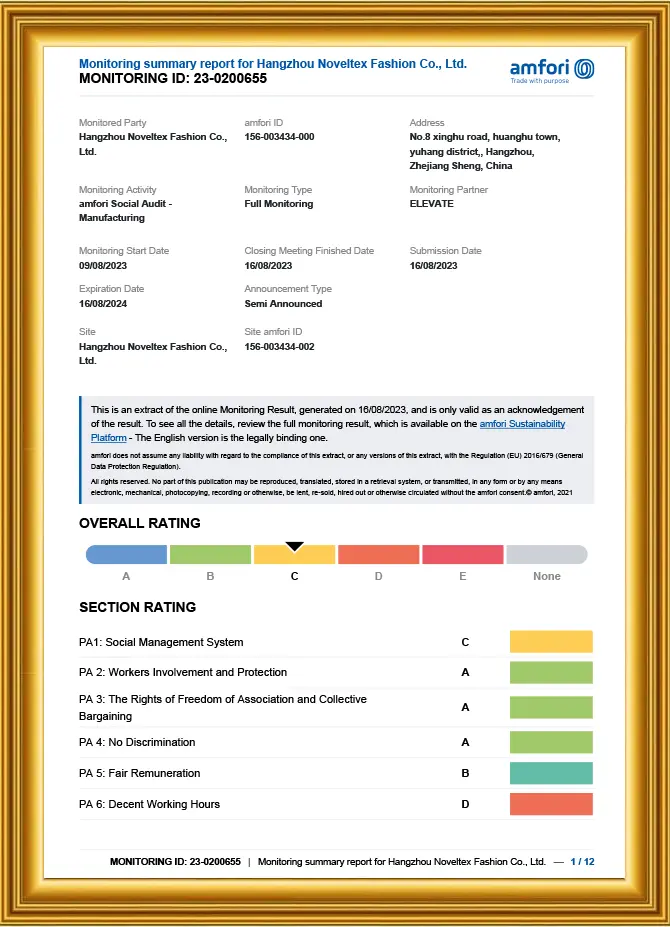Click the Monitoring Activity value amfori Social Audit

(x=125, y=210)
